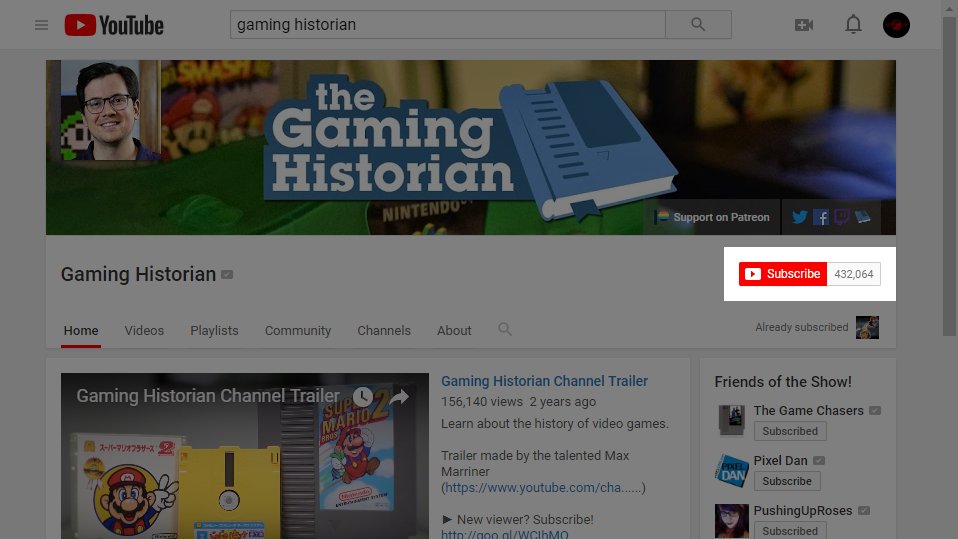
Task: Click Subscribe button under Pixel Dan
Action: click(x=787, y=481)
